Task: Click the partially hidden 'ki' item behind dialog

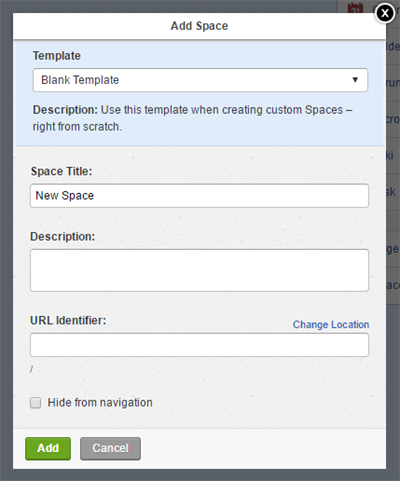Action: pos(390,155)
